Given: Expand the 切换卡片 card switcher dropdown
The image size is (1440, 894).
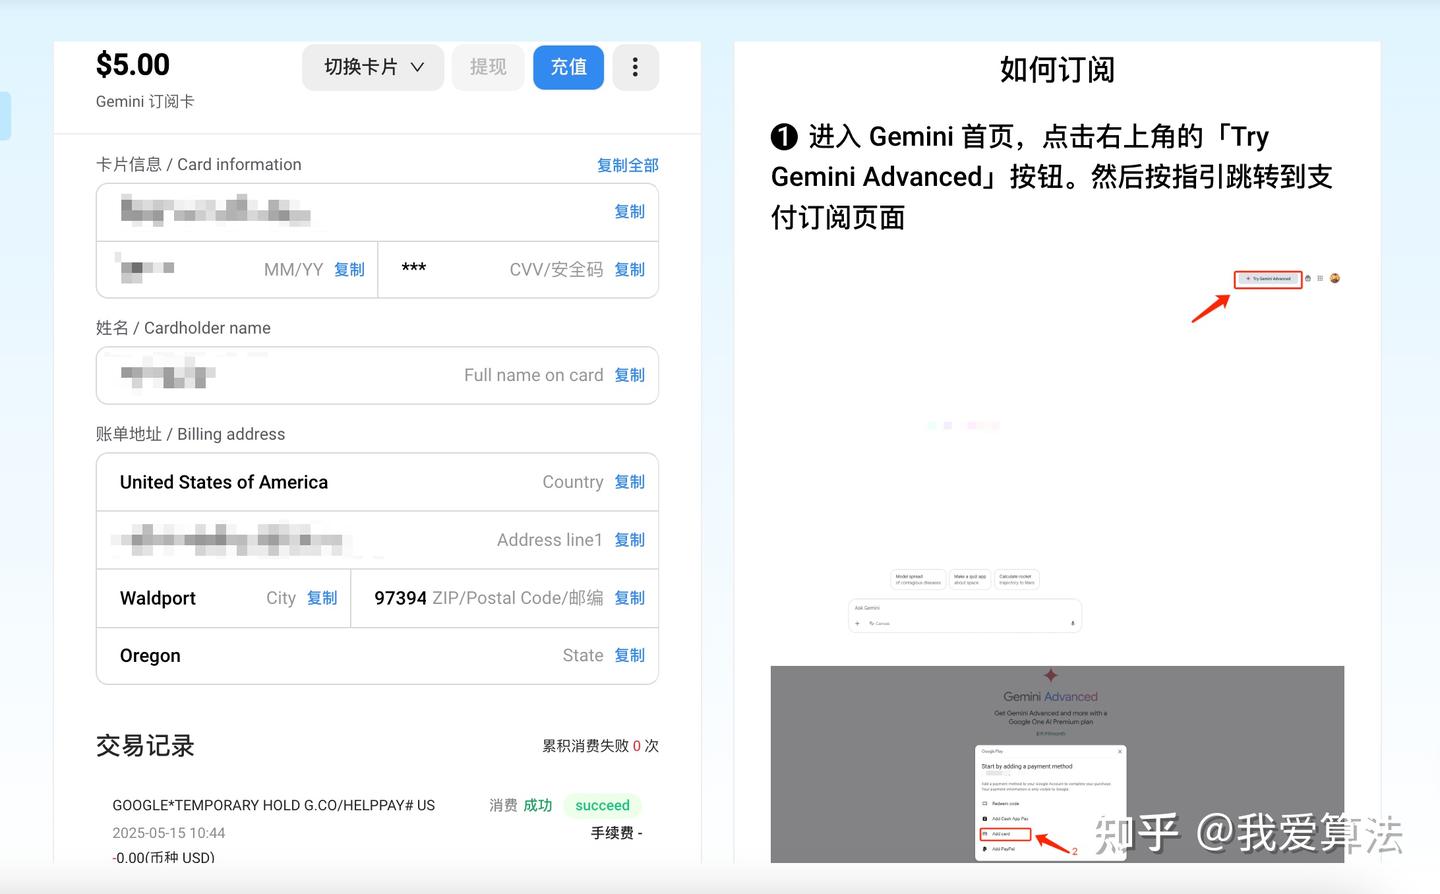Looking at the screenshot, I should 373,67.
